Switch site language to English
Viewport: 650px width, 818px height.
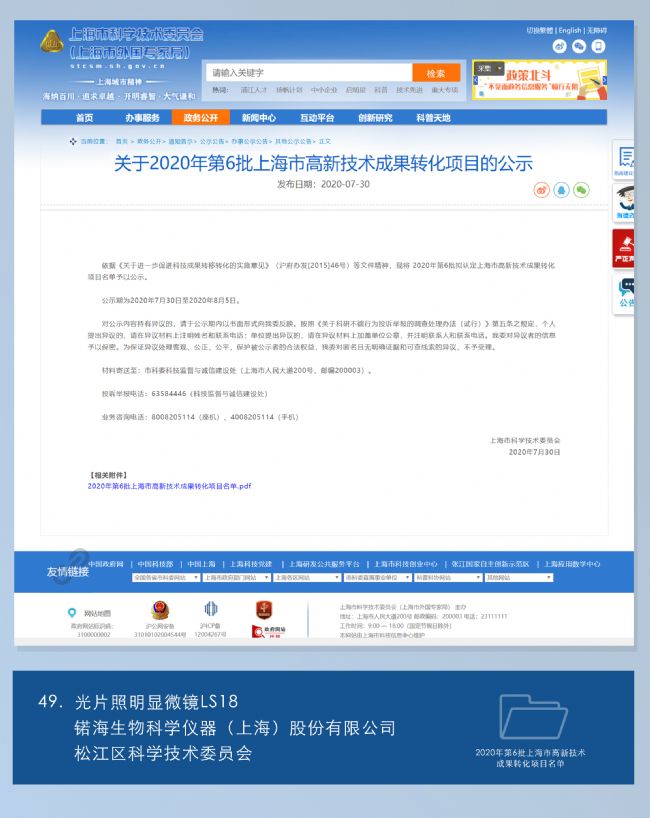[x=570, y=31]
